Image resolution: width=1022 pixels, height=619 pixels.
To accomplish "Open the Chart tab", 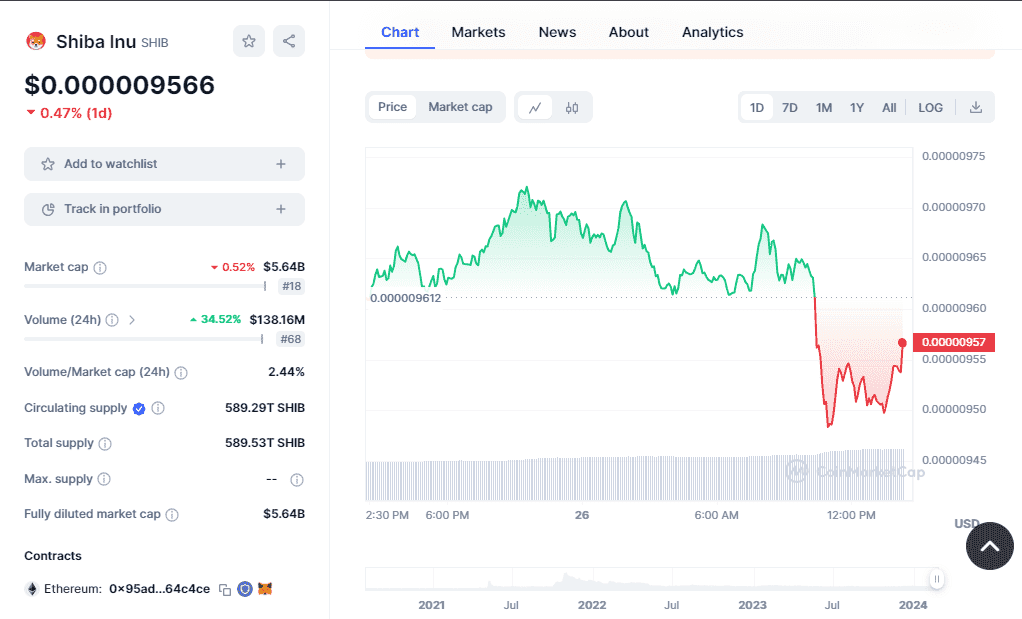I will click(x=400, y=32).
